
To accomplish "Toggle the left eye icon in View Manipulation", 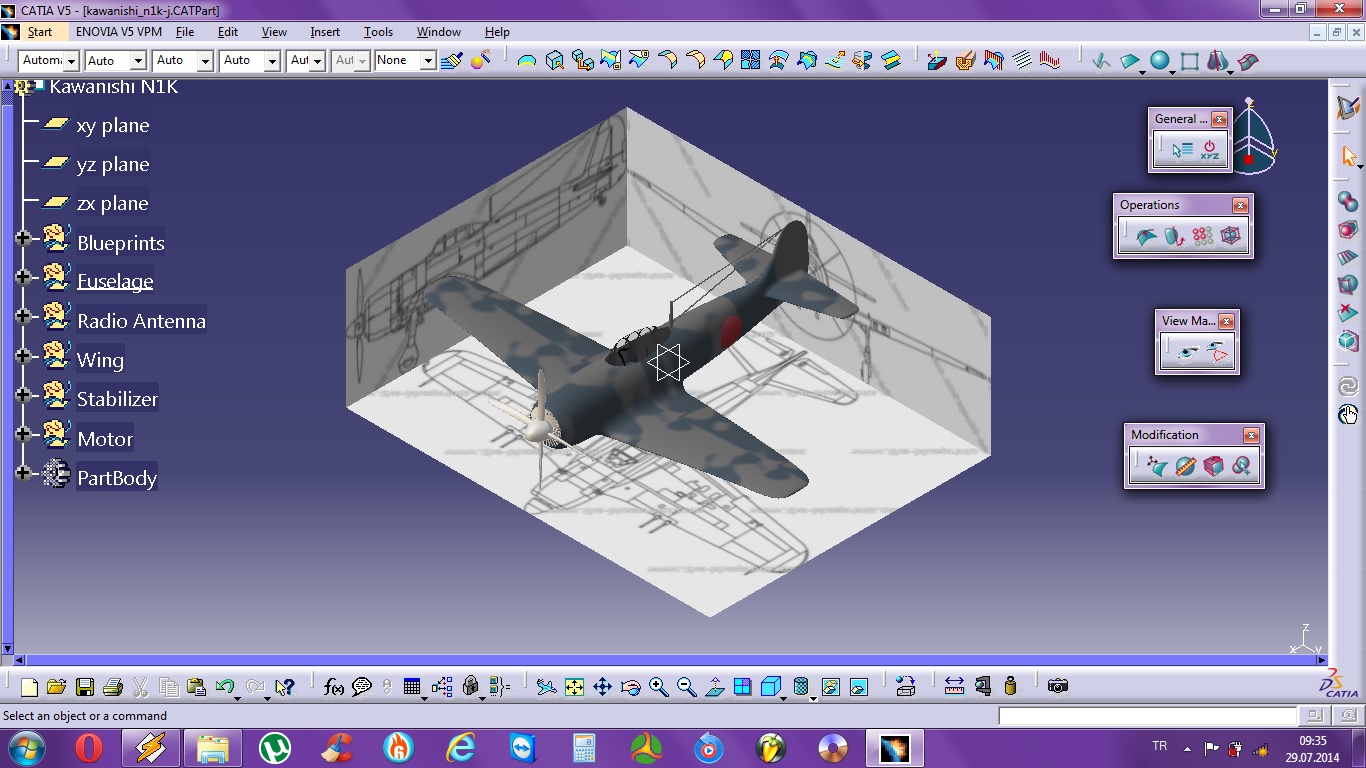I will [x=1188, y=352].
